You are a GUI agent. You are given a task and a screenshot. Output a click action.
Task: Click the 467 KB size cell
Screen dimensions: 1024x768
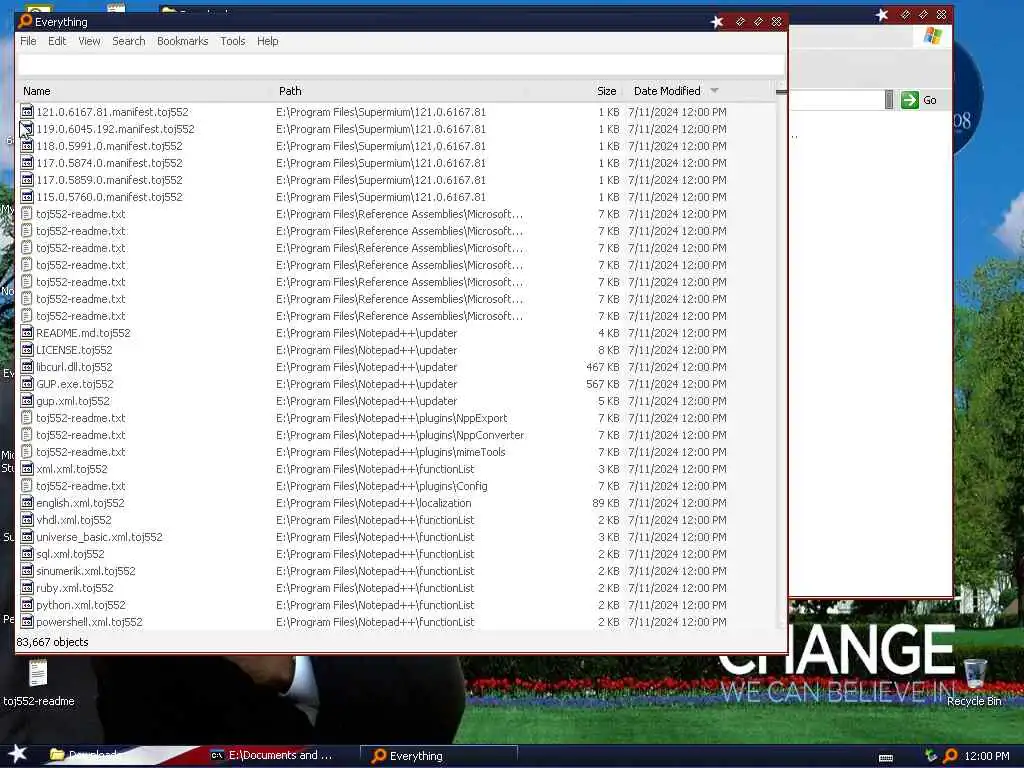pyautogui.click(x=602, y=367)
